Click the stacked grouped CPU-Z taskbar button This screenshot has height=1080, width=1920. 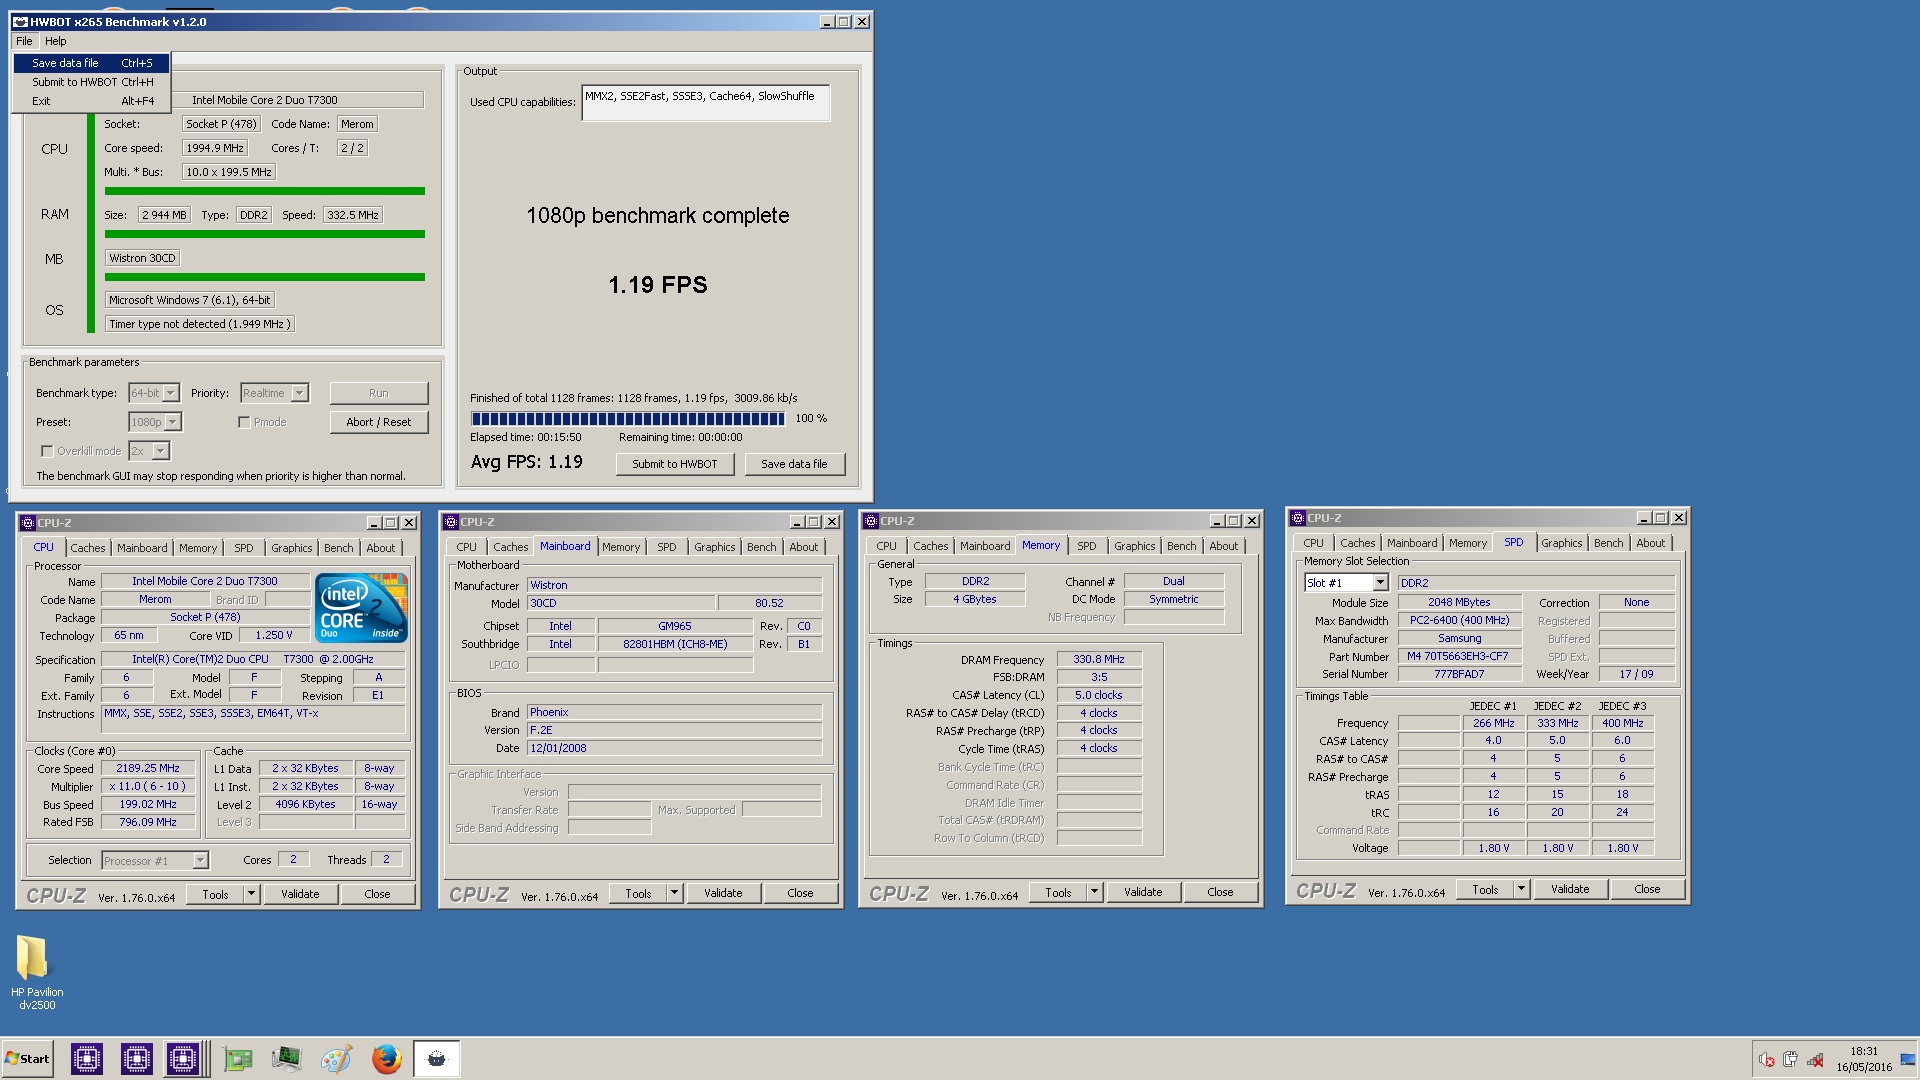(x=185, y=1059)
